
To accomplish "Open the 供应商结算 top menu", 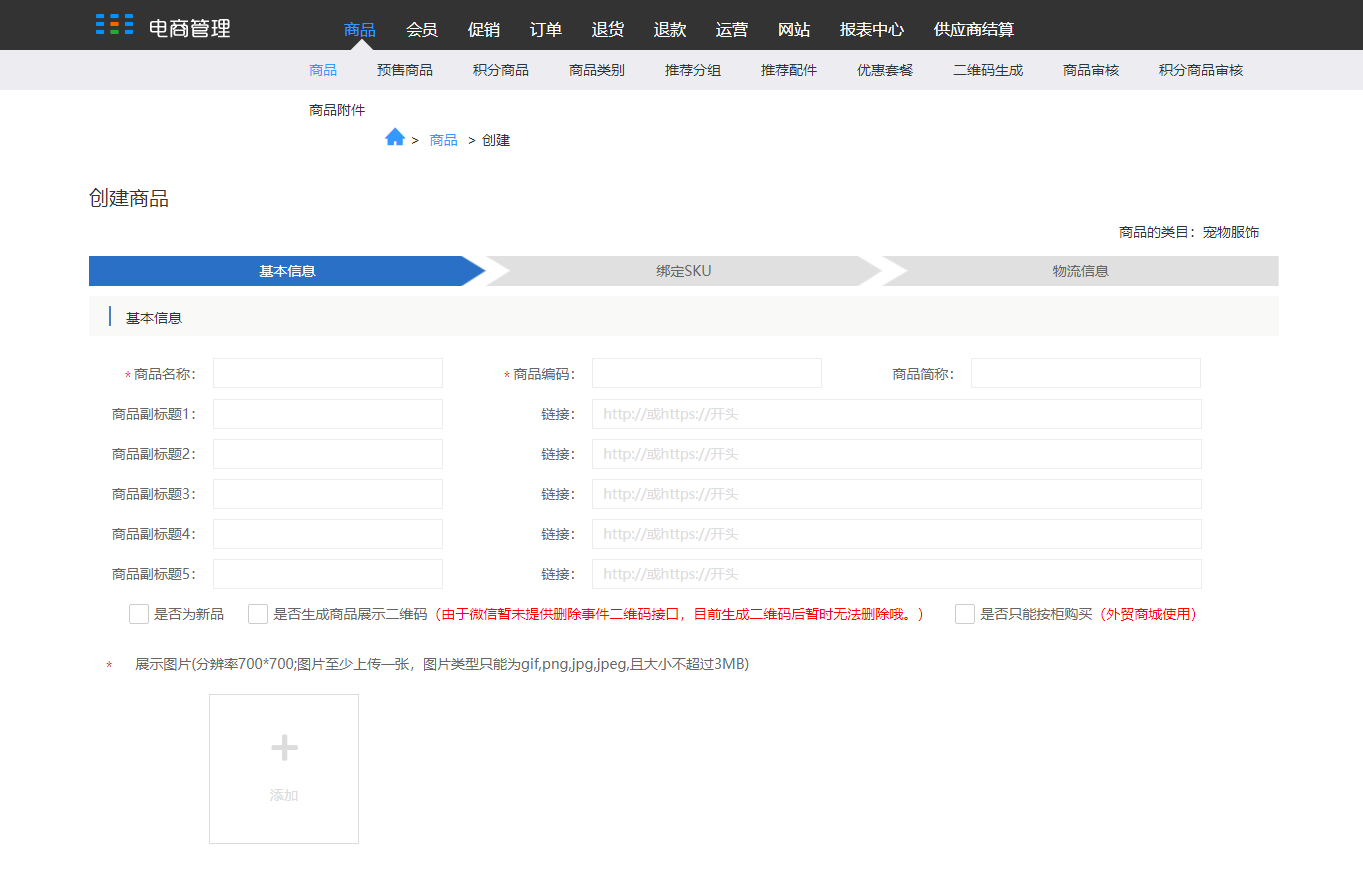I will [974, 30].
